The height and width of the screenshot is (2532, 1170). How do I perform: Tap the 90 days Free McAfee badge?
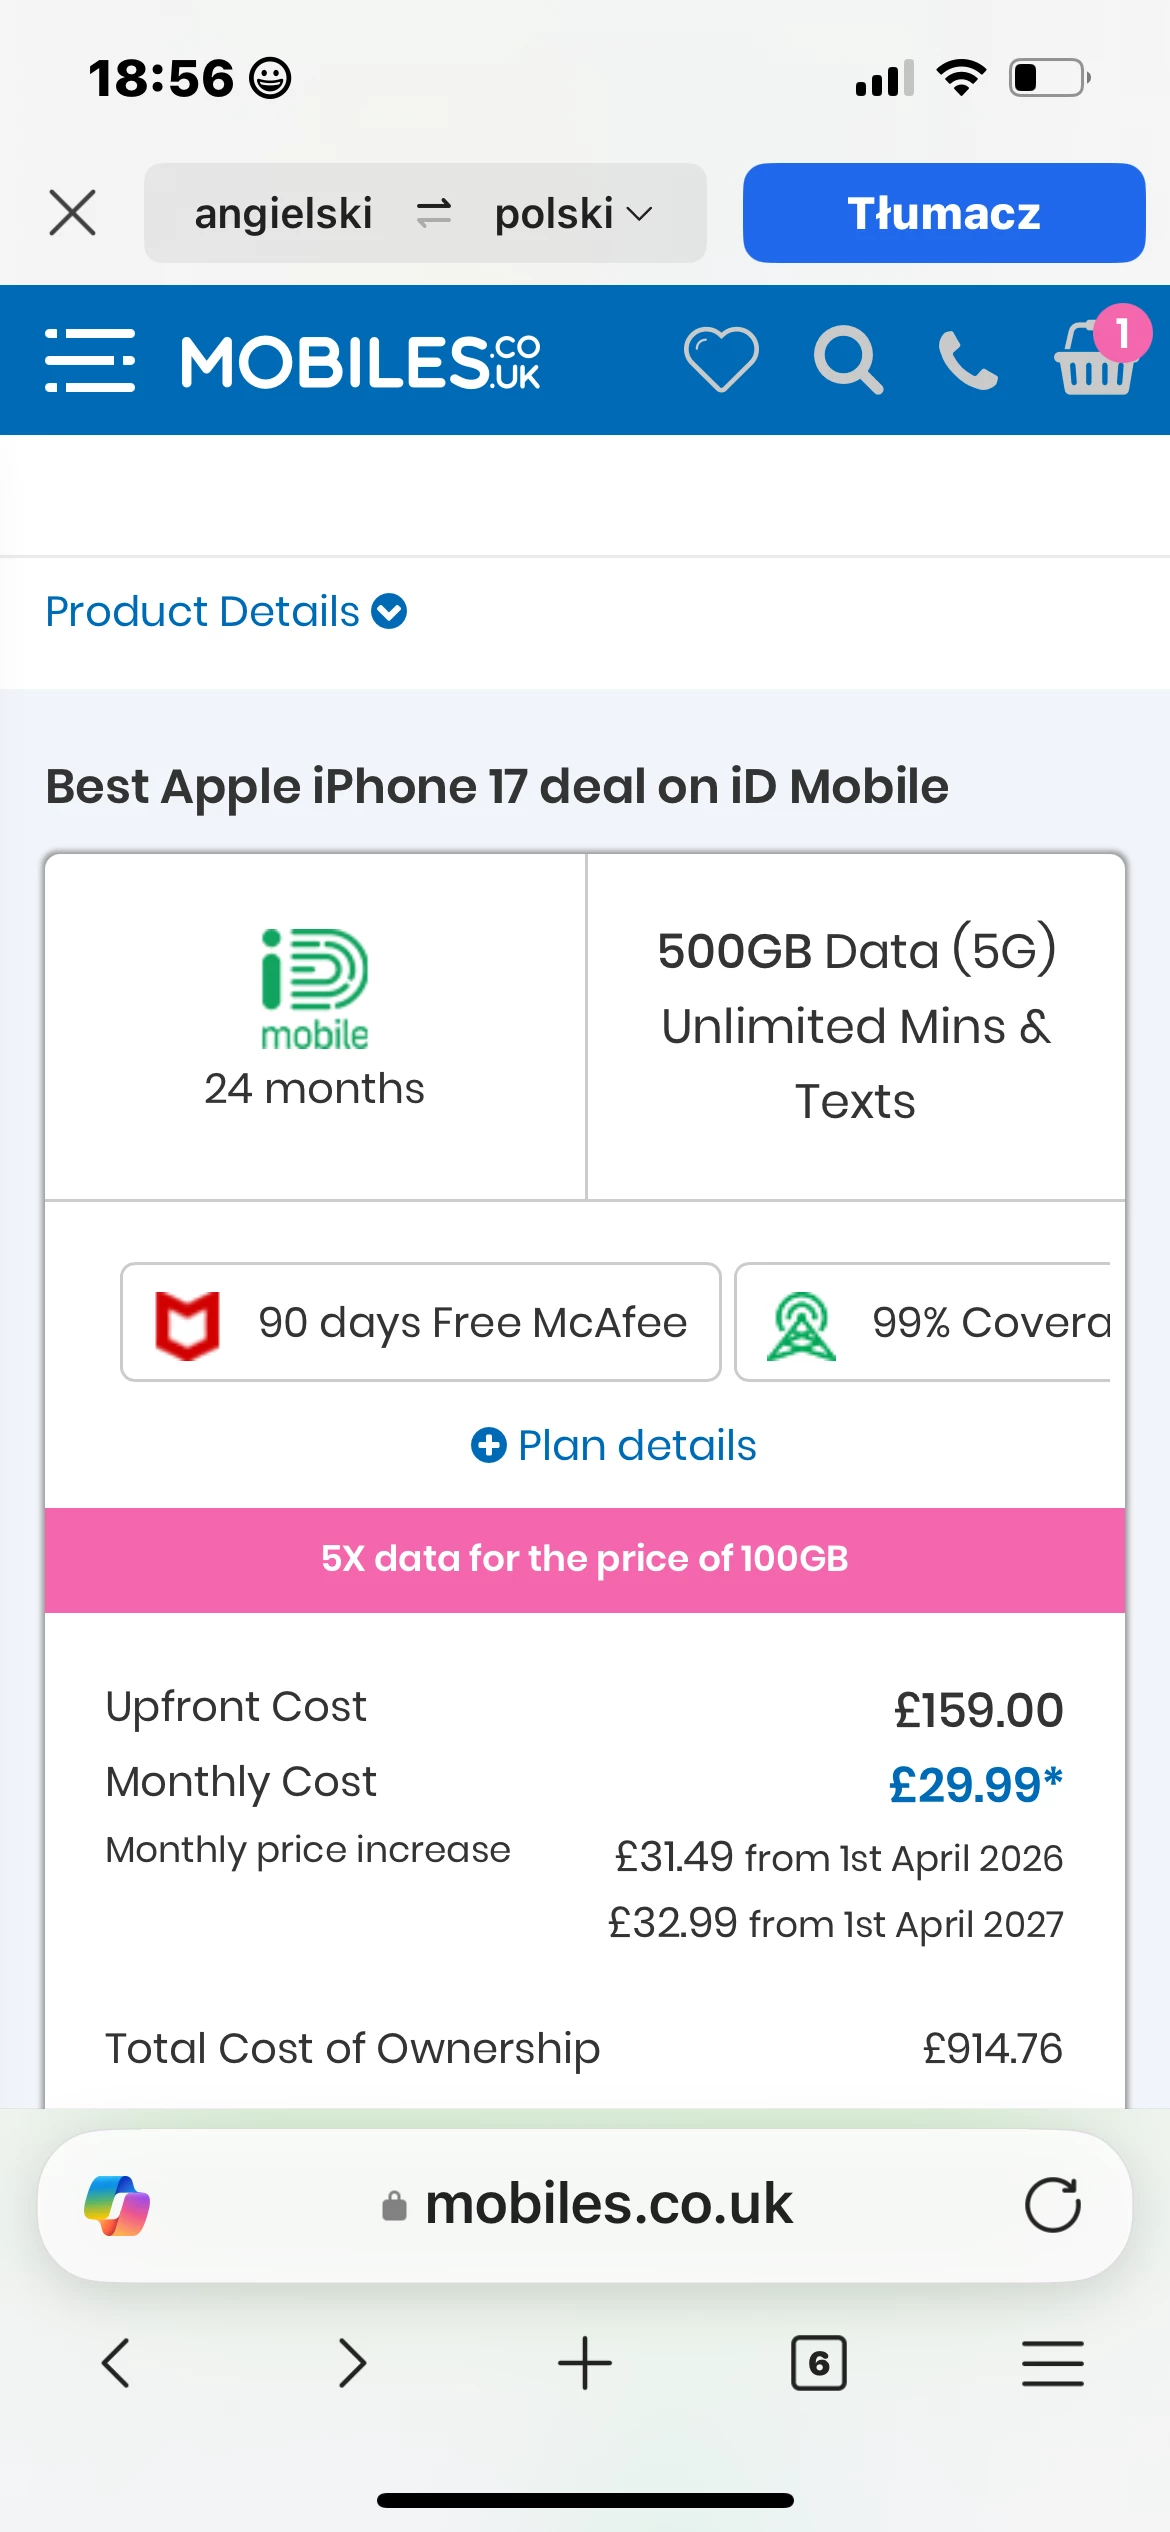(420, 1322)
